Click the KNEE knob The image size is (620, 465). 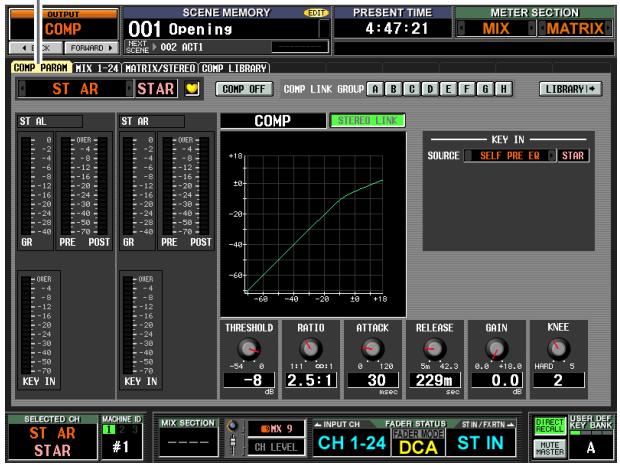pos(558,349)
